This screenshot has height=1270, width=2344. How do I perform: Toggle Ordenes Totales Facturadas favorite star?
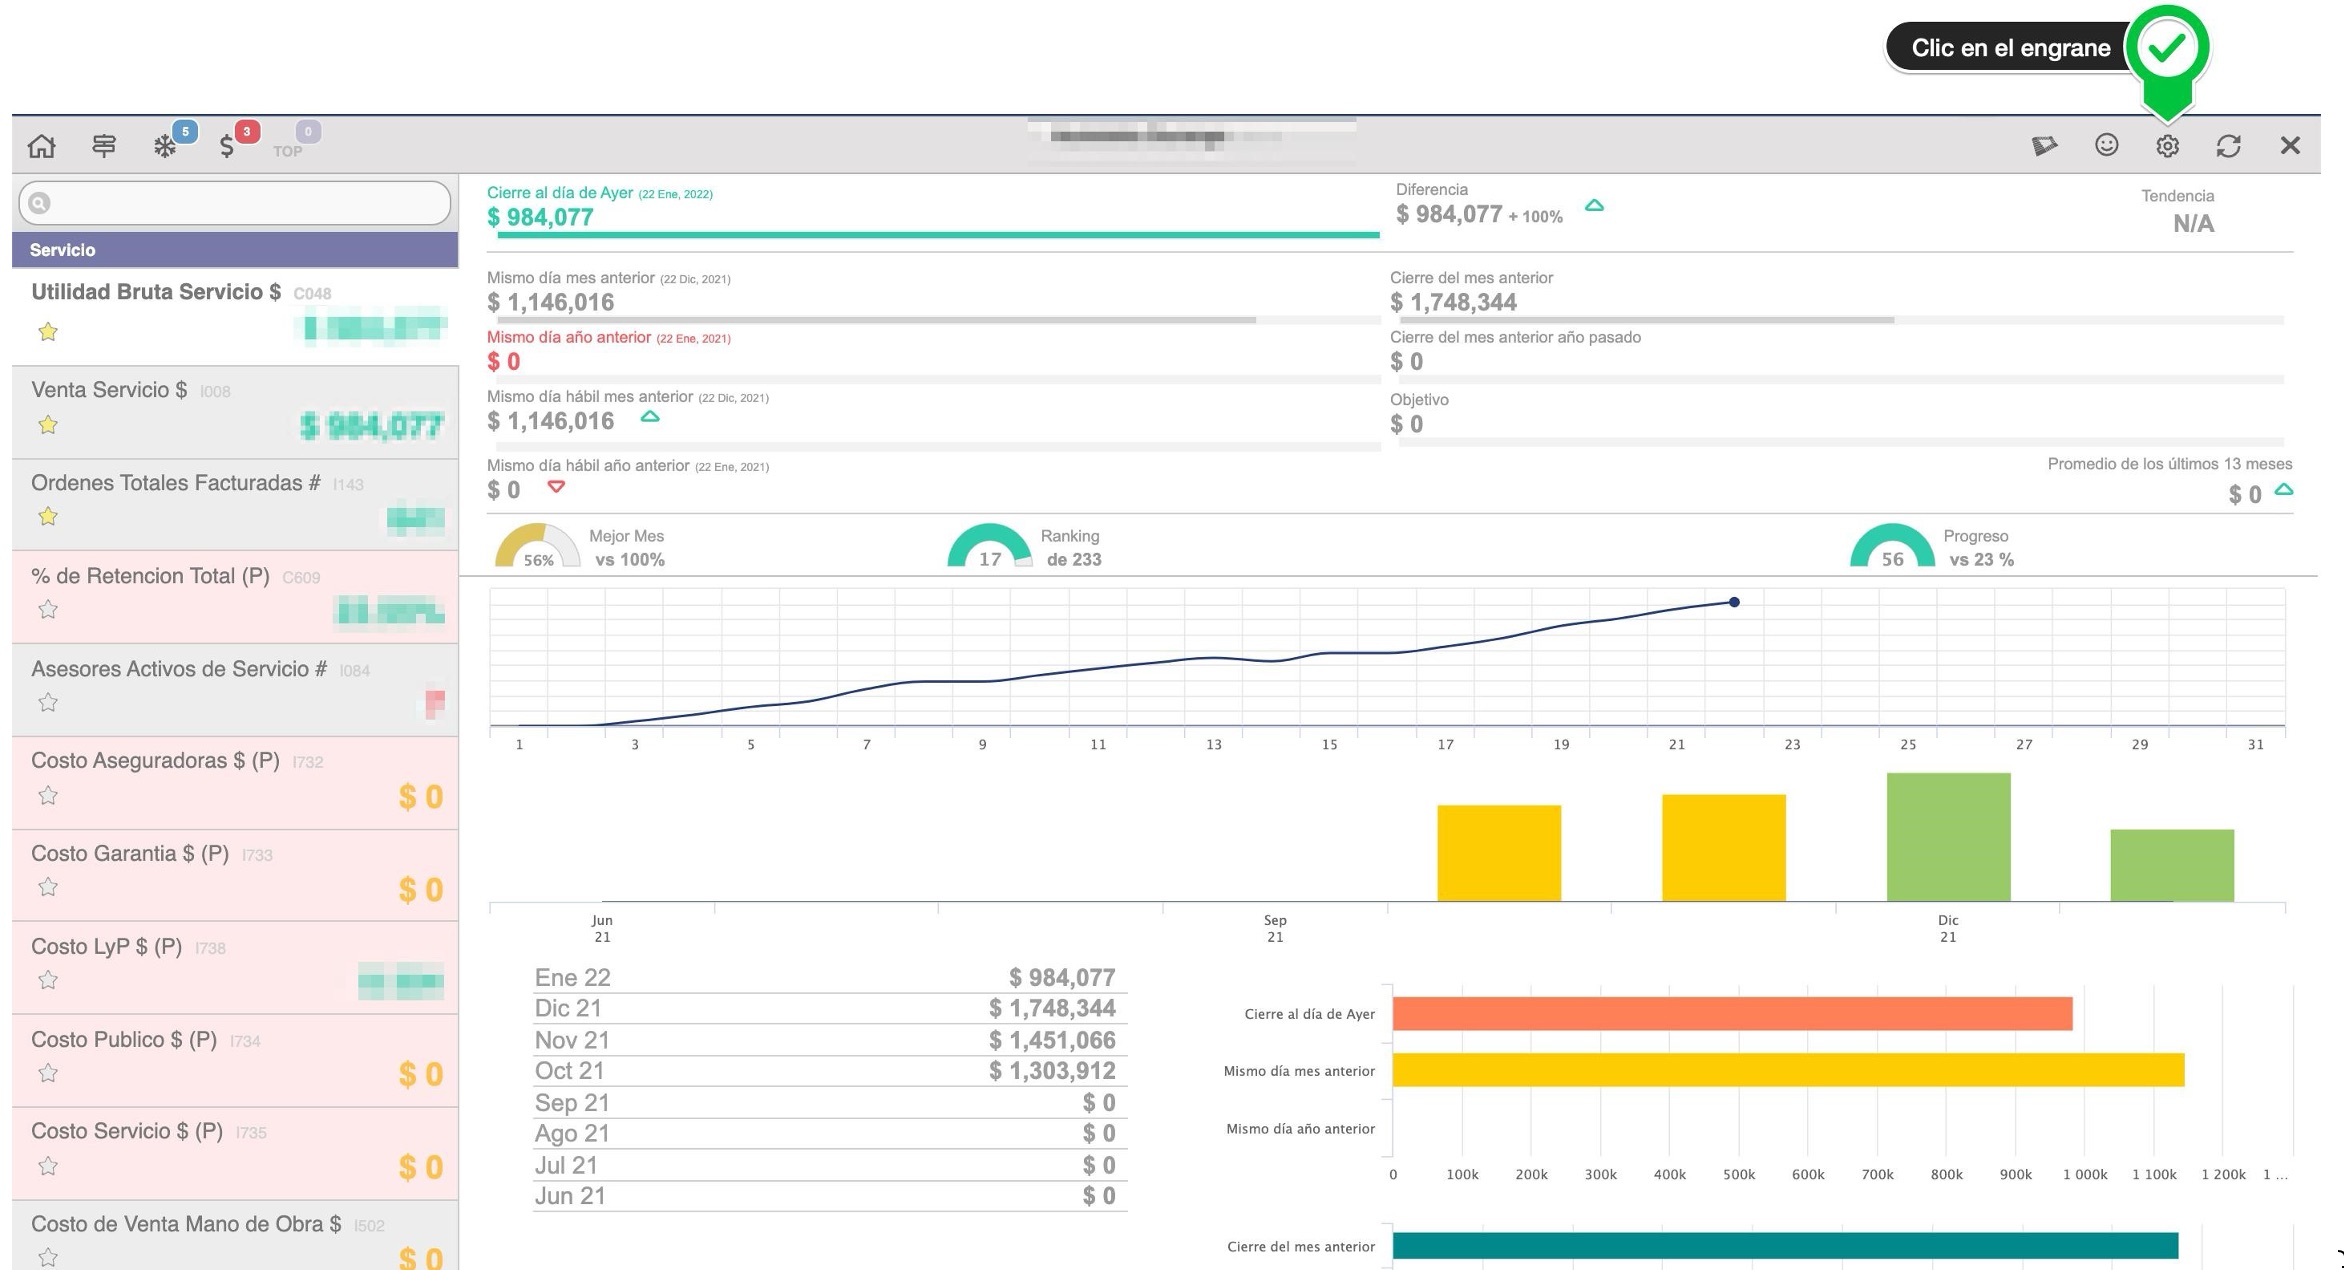tap(47, 516)
